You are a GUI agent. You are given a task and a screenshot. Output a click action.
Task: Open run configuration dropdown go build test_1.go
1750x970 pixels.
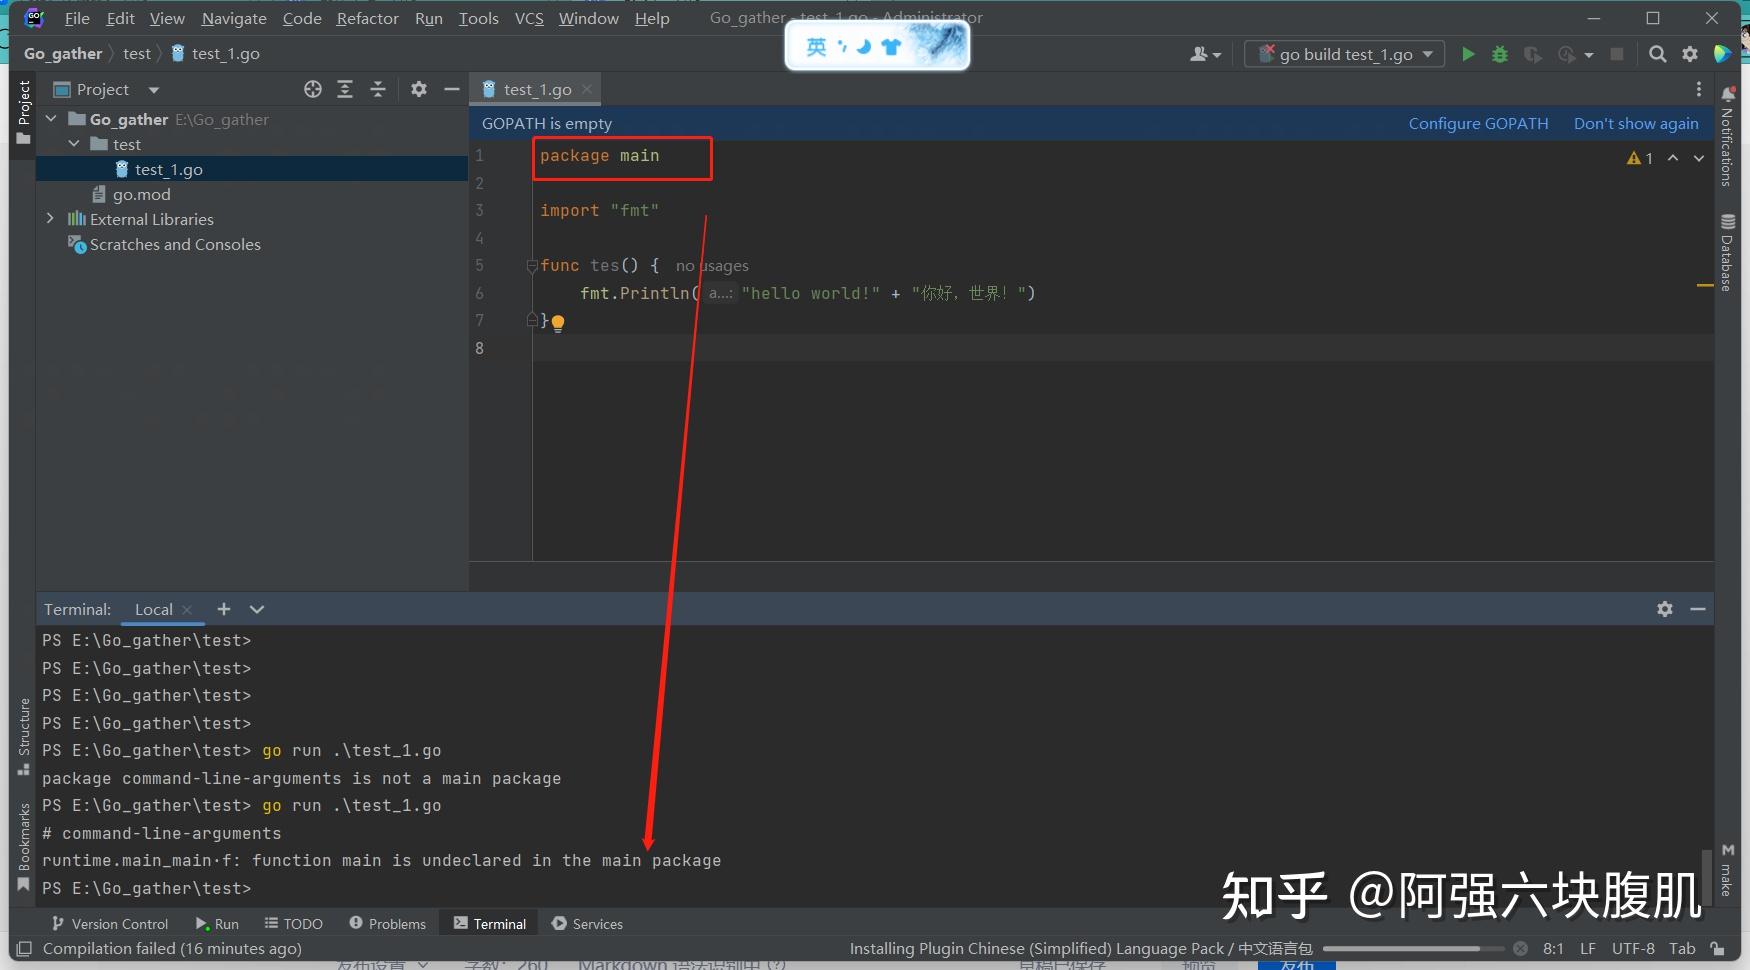click(x=1345, y=54)
